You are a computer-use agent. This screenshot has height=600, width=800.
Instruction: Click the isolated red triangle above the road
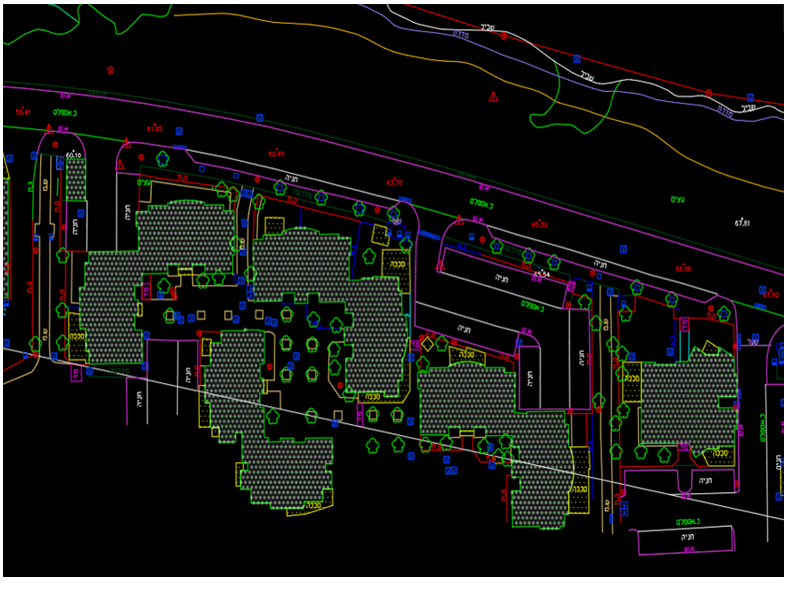[x=493, y=97]
